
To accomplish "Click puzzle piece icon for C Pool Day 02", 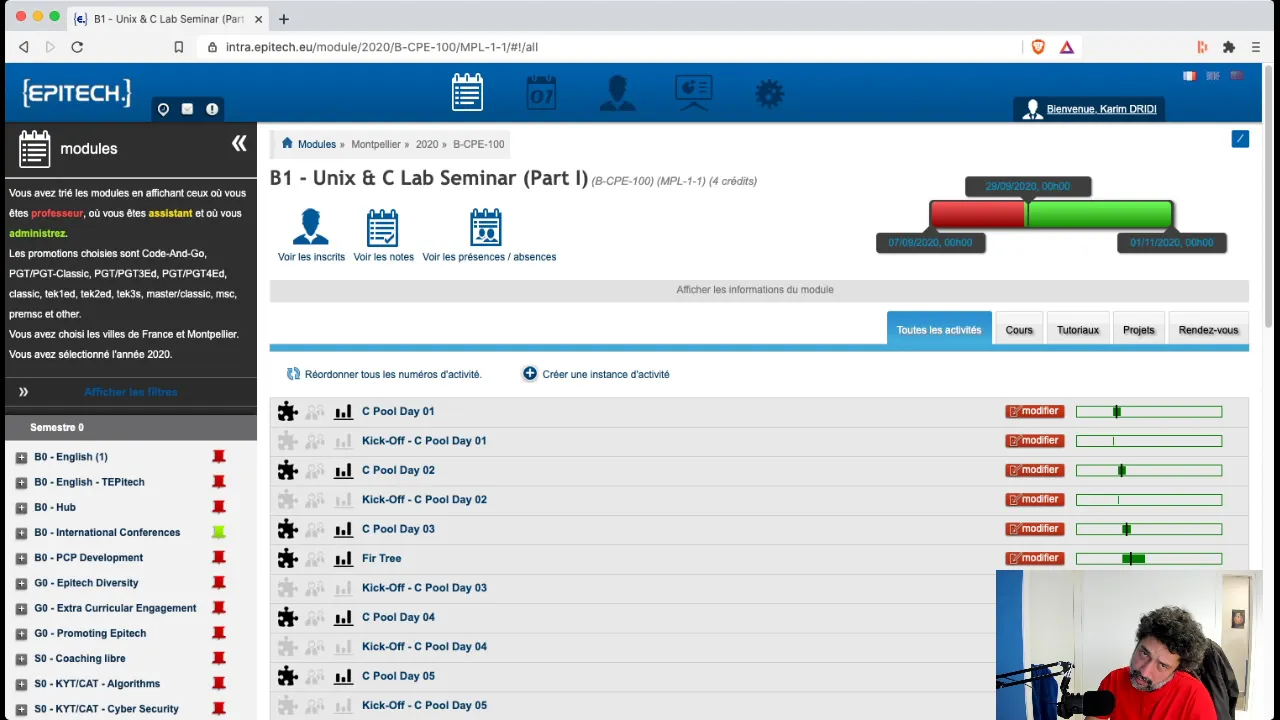I will point(288,470).
